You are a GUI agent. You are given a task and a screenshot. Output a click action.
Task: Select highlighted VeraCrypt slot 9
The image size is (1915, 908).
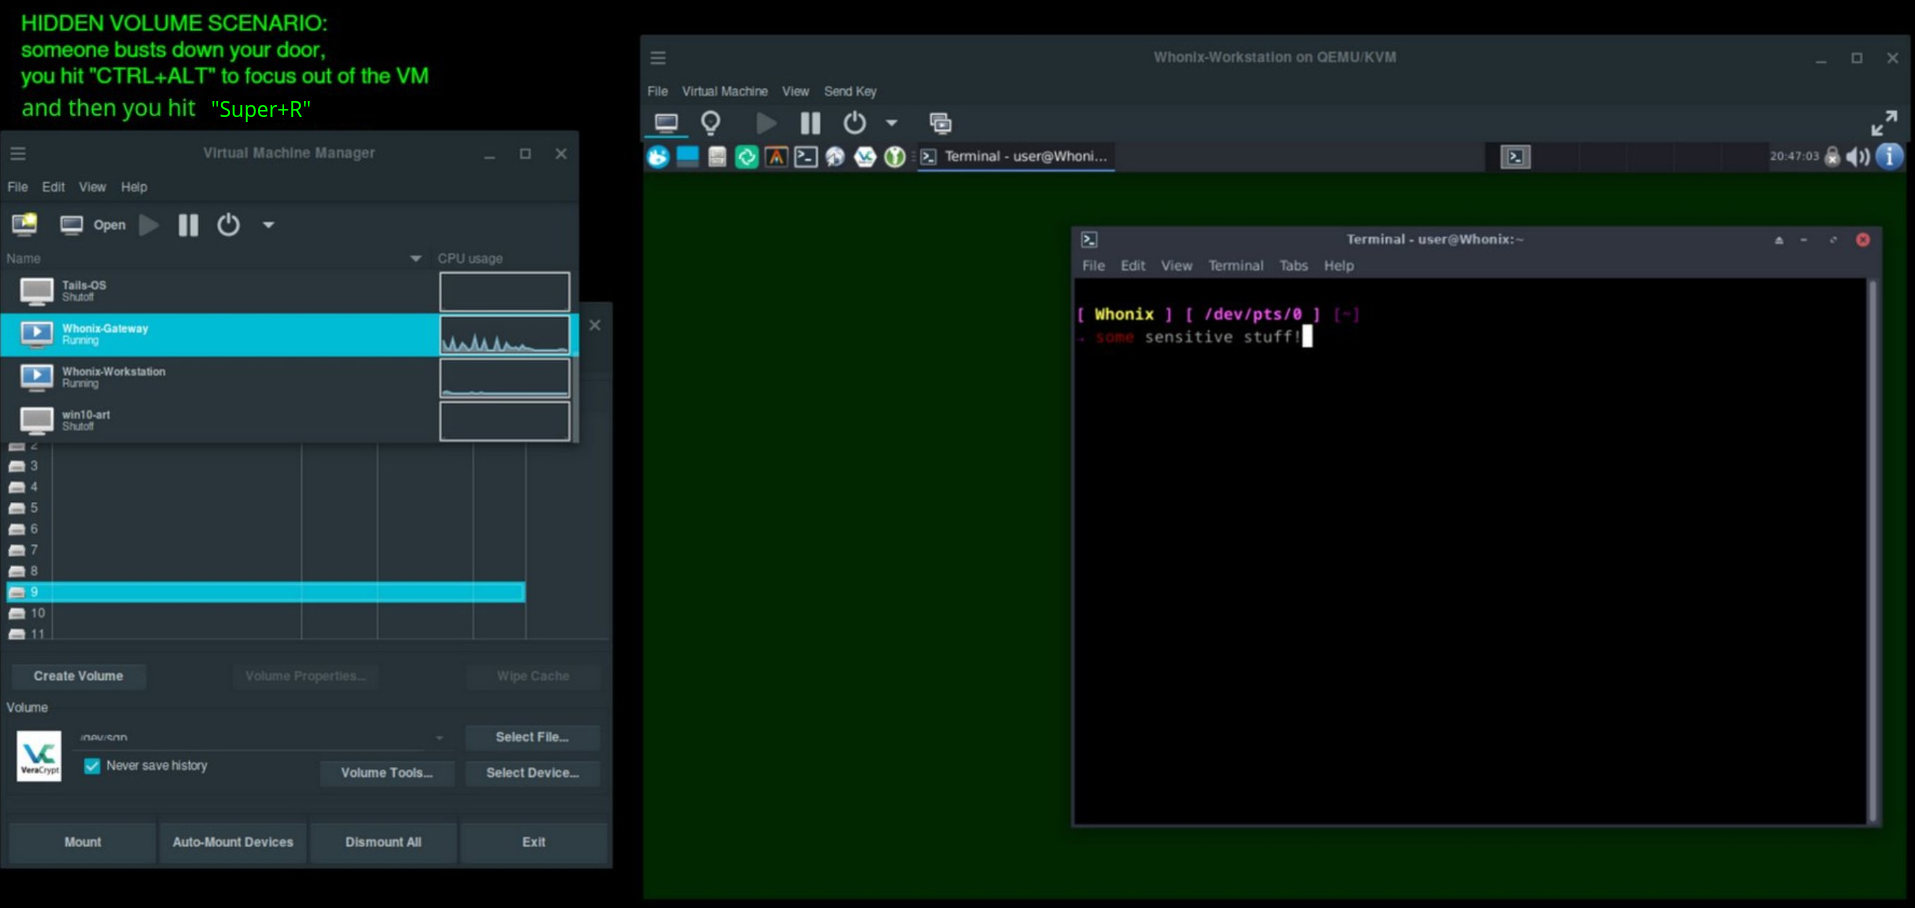tap(266, 592)
